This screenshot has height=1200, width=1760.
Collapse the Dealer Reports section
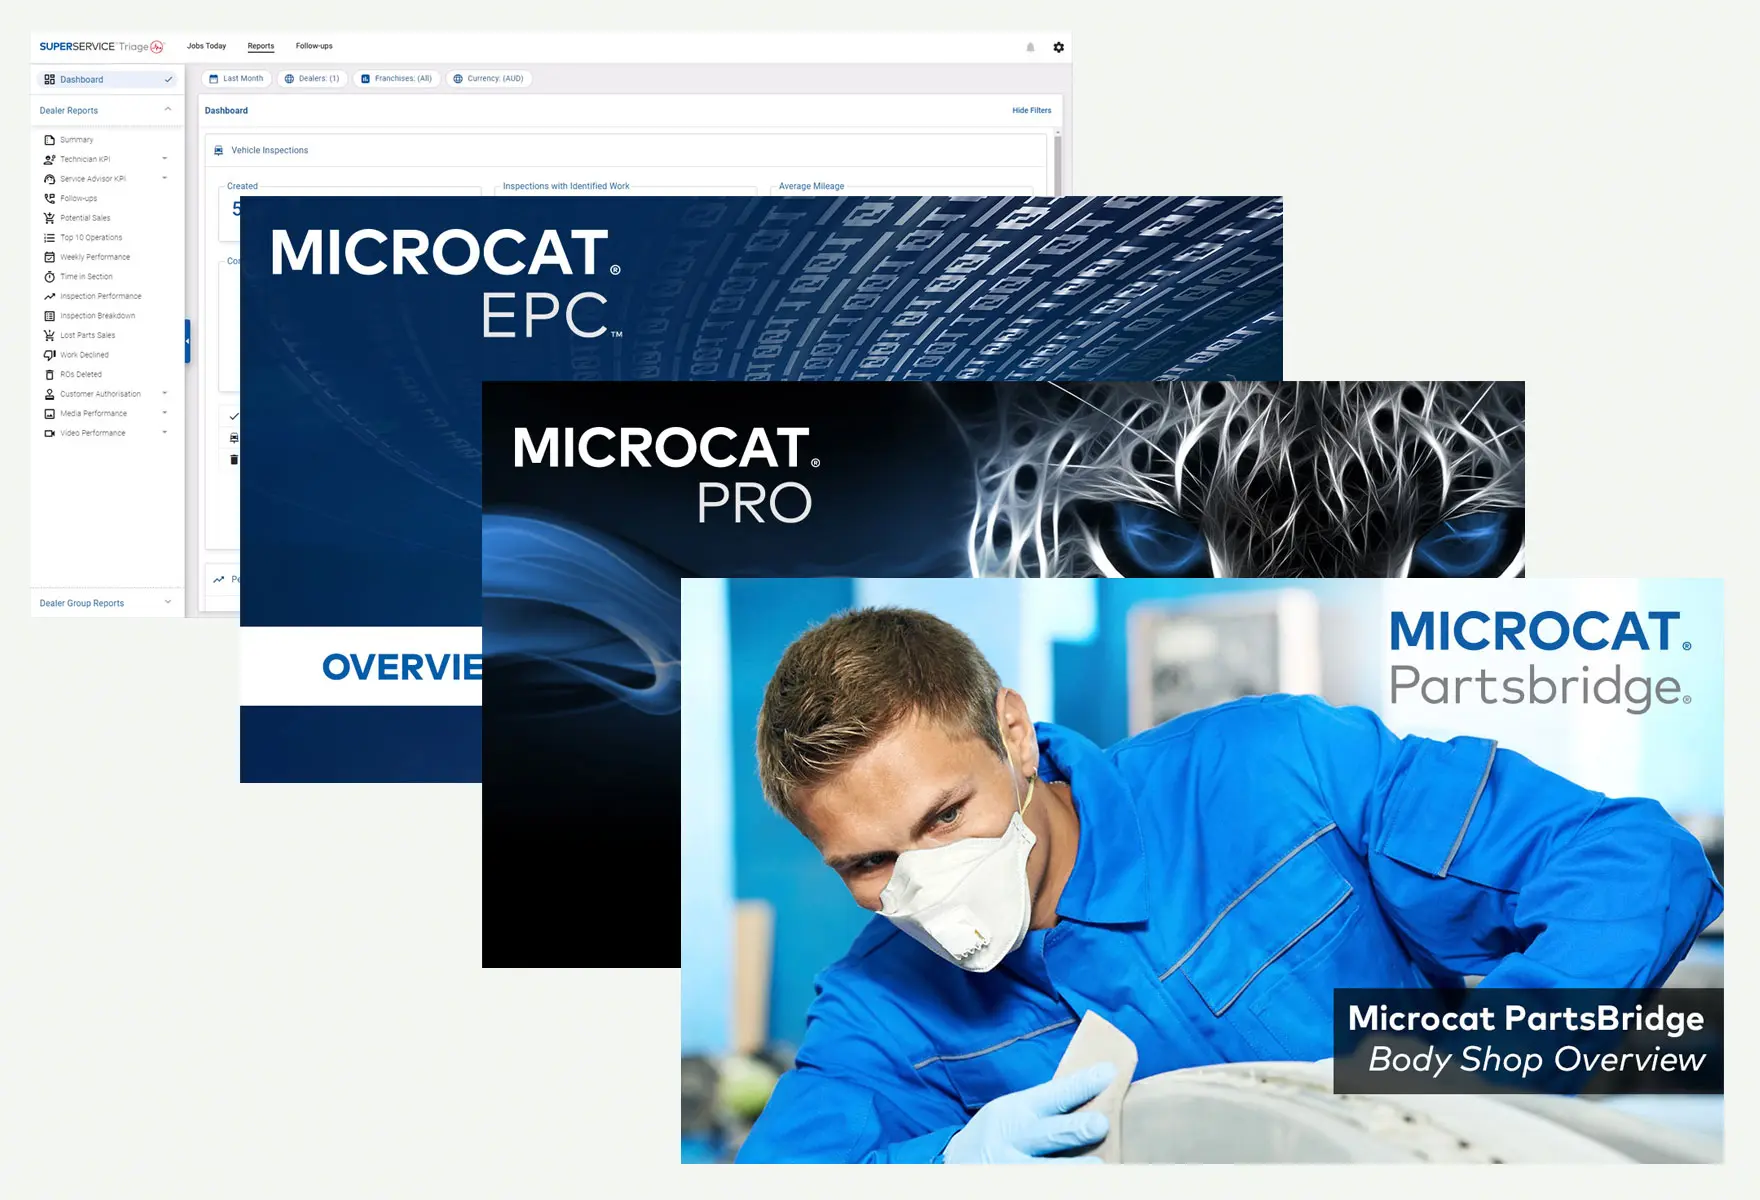[167, 110]
